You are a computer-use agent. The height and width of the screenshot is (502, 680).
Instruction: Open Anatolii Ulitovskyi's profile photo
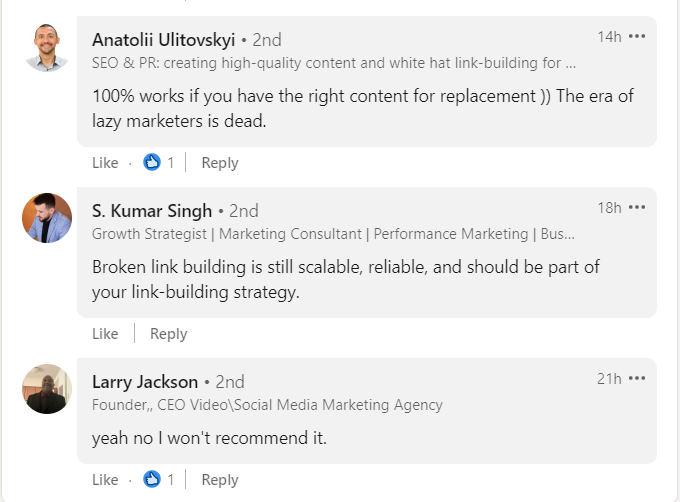coord(47,47)
